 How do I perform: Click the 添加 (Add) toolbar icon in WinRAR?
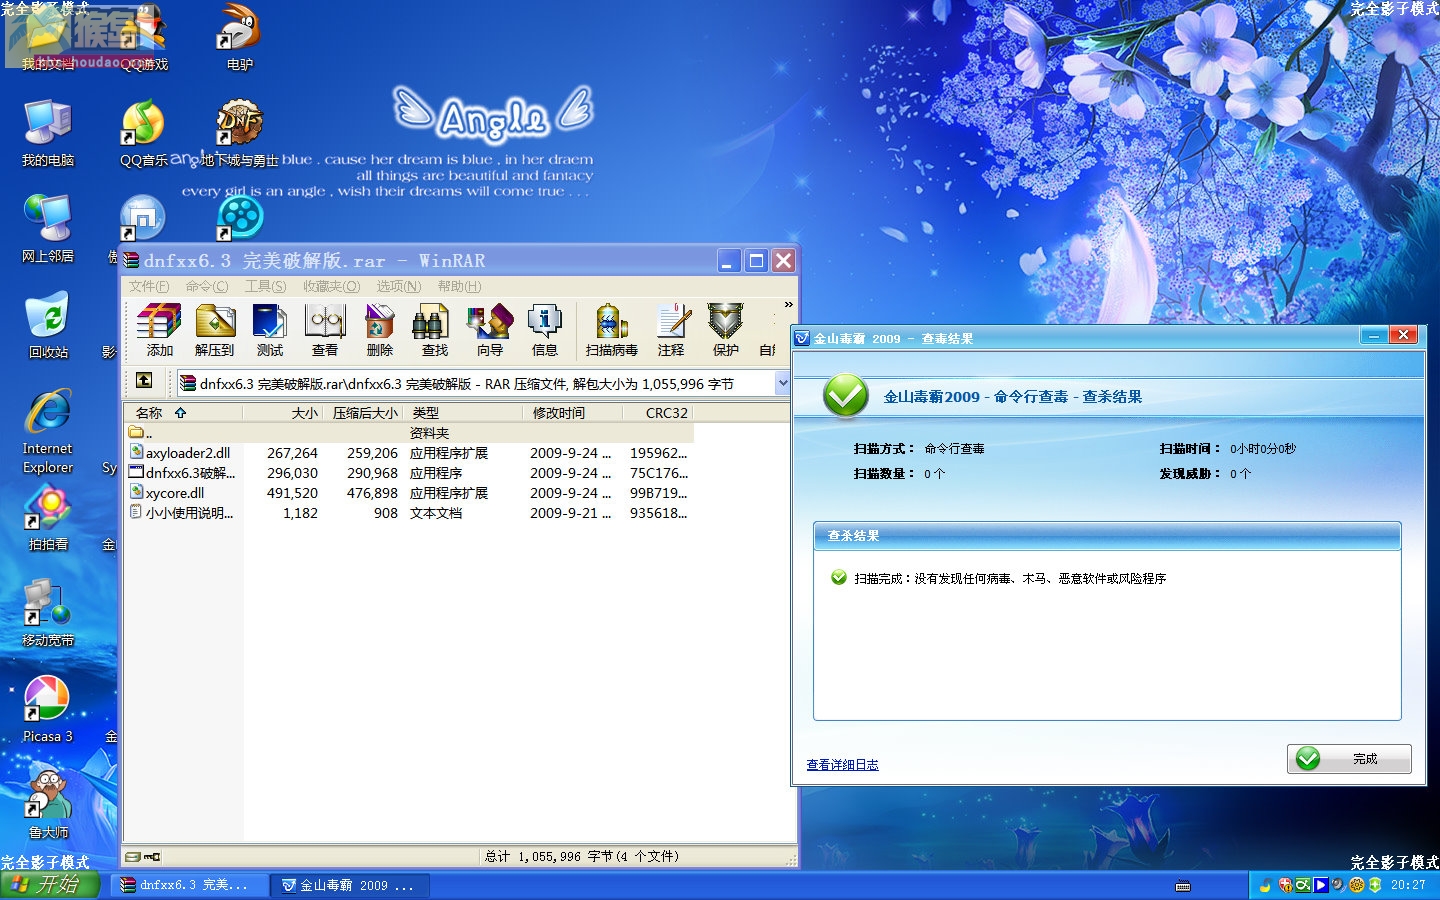coord(159,330)
